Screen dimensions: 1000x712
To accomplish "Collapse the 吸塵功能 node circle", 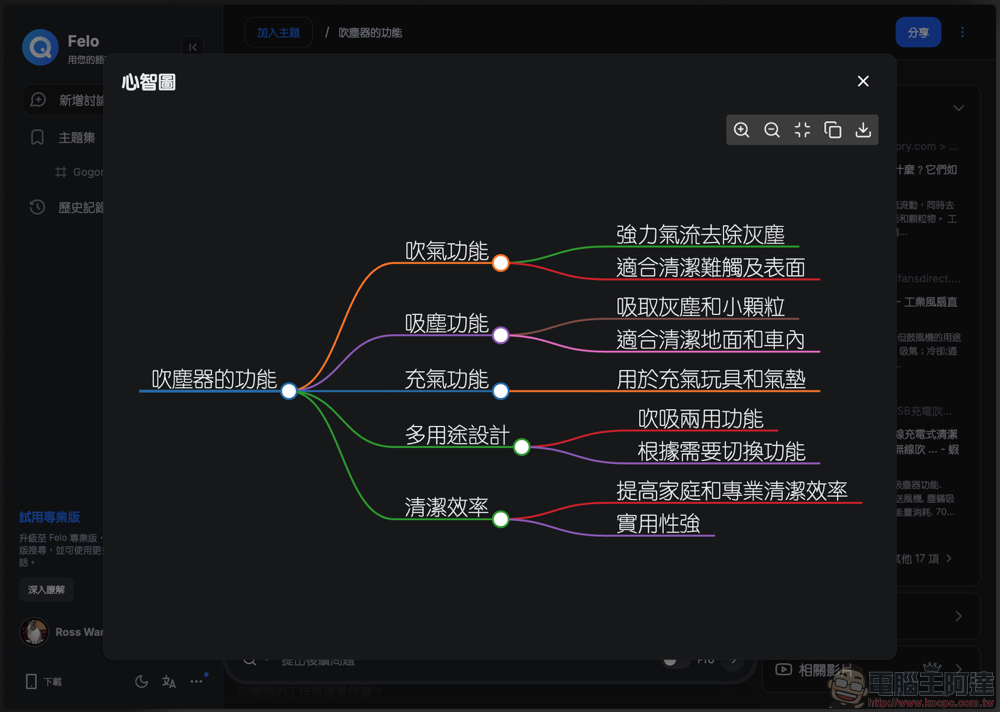I will click(x=501, y=335).
